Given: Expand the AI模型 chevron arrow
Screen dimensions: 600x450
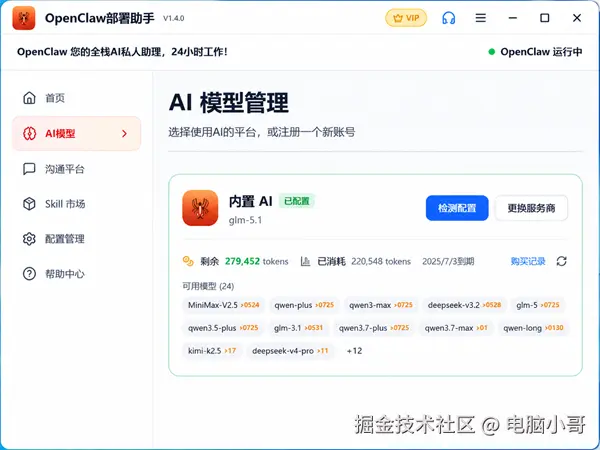Looking at the screenshot, I should pos(124,134).
